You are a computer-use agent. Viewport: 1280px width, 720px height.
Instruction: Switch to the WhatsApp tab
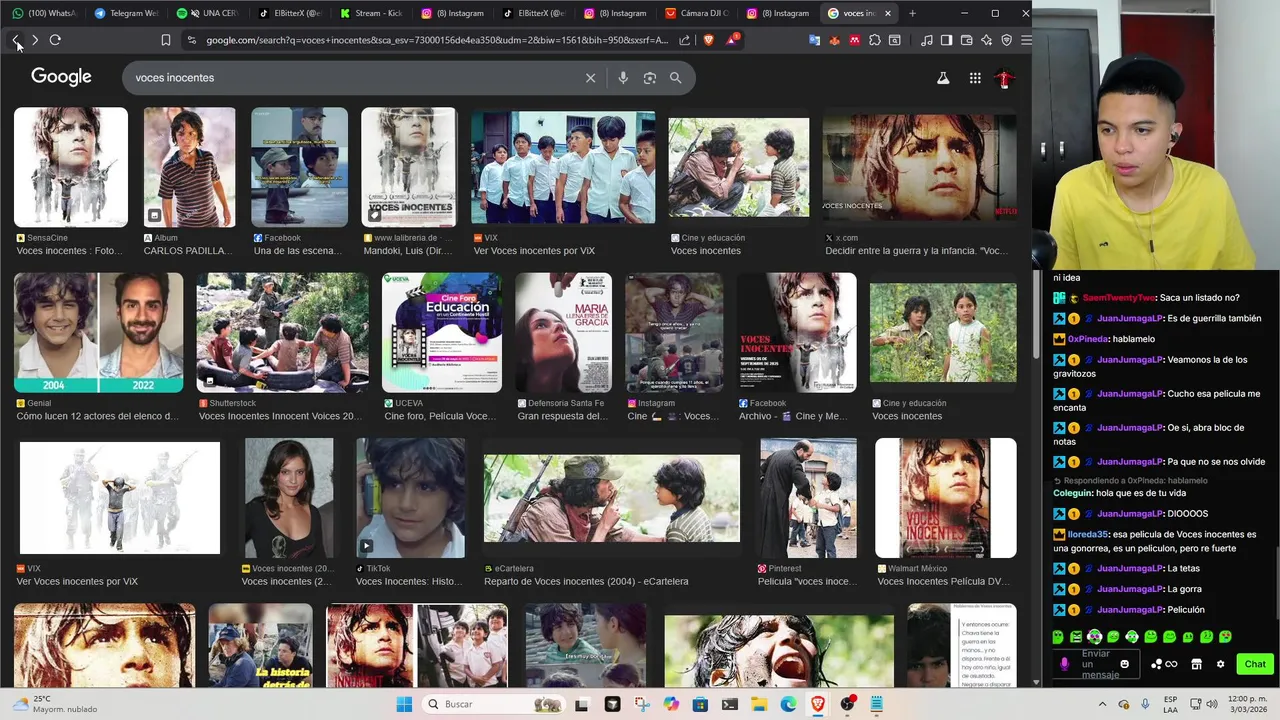[43, 13]
